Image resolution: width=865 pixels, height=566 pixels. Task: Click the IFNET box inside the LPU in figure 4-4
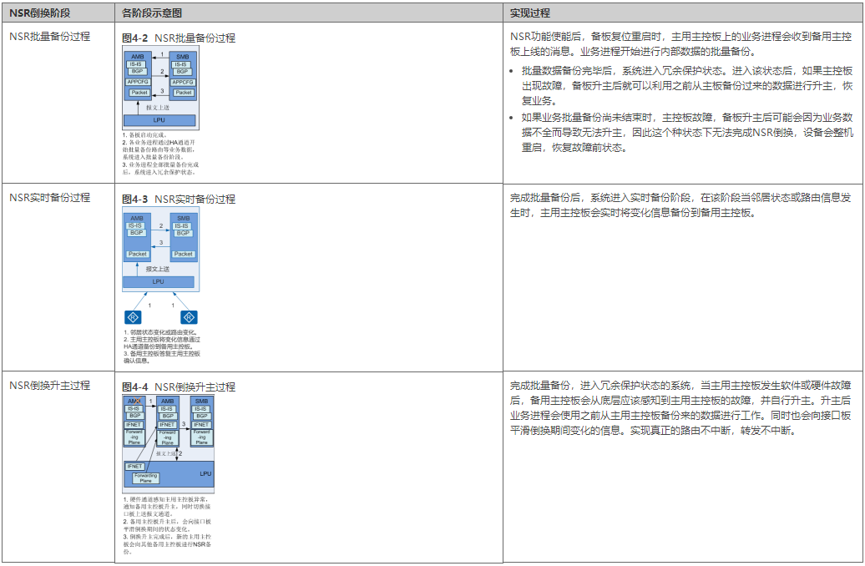[135, 467]
